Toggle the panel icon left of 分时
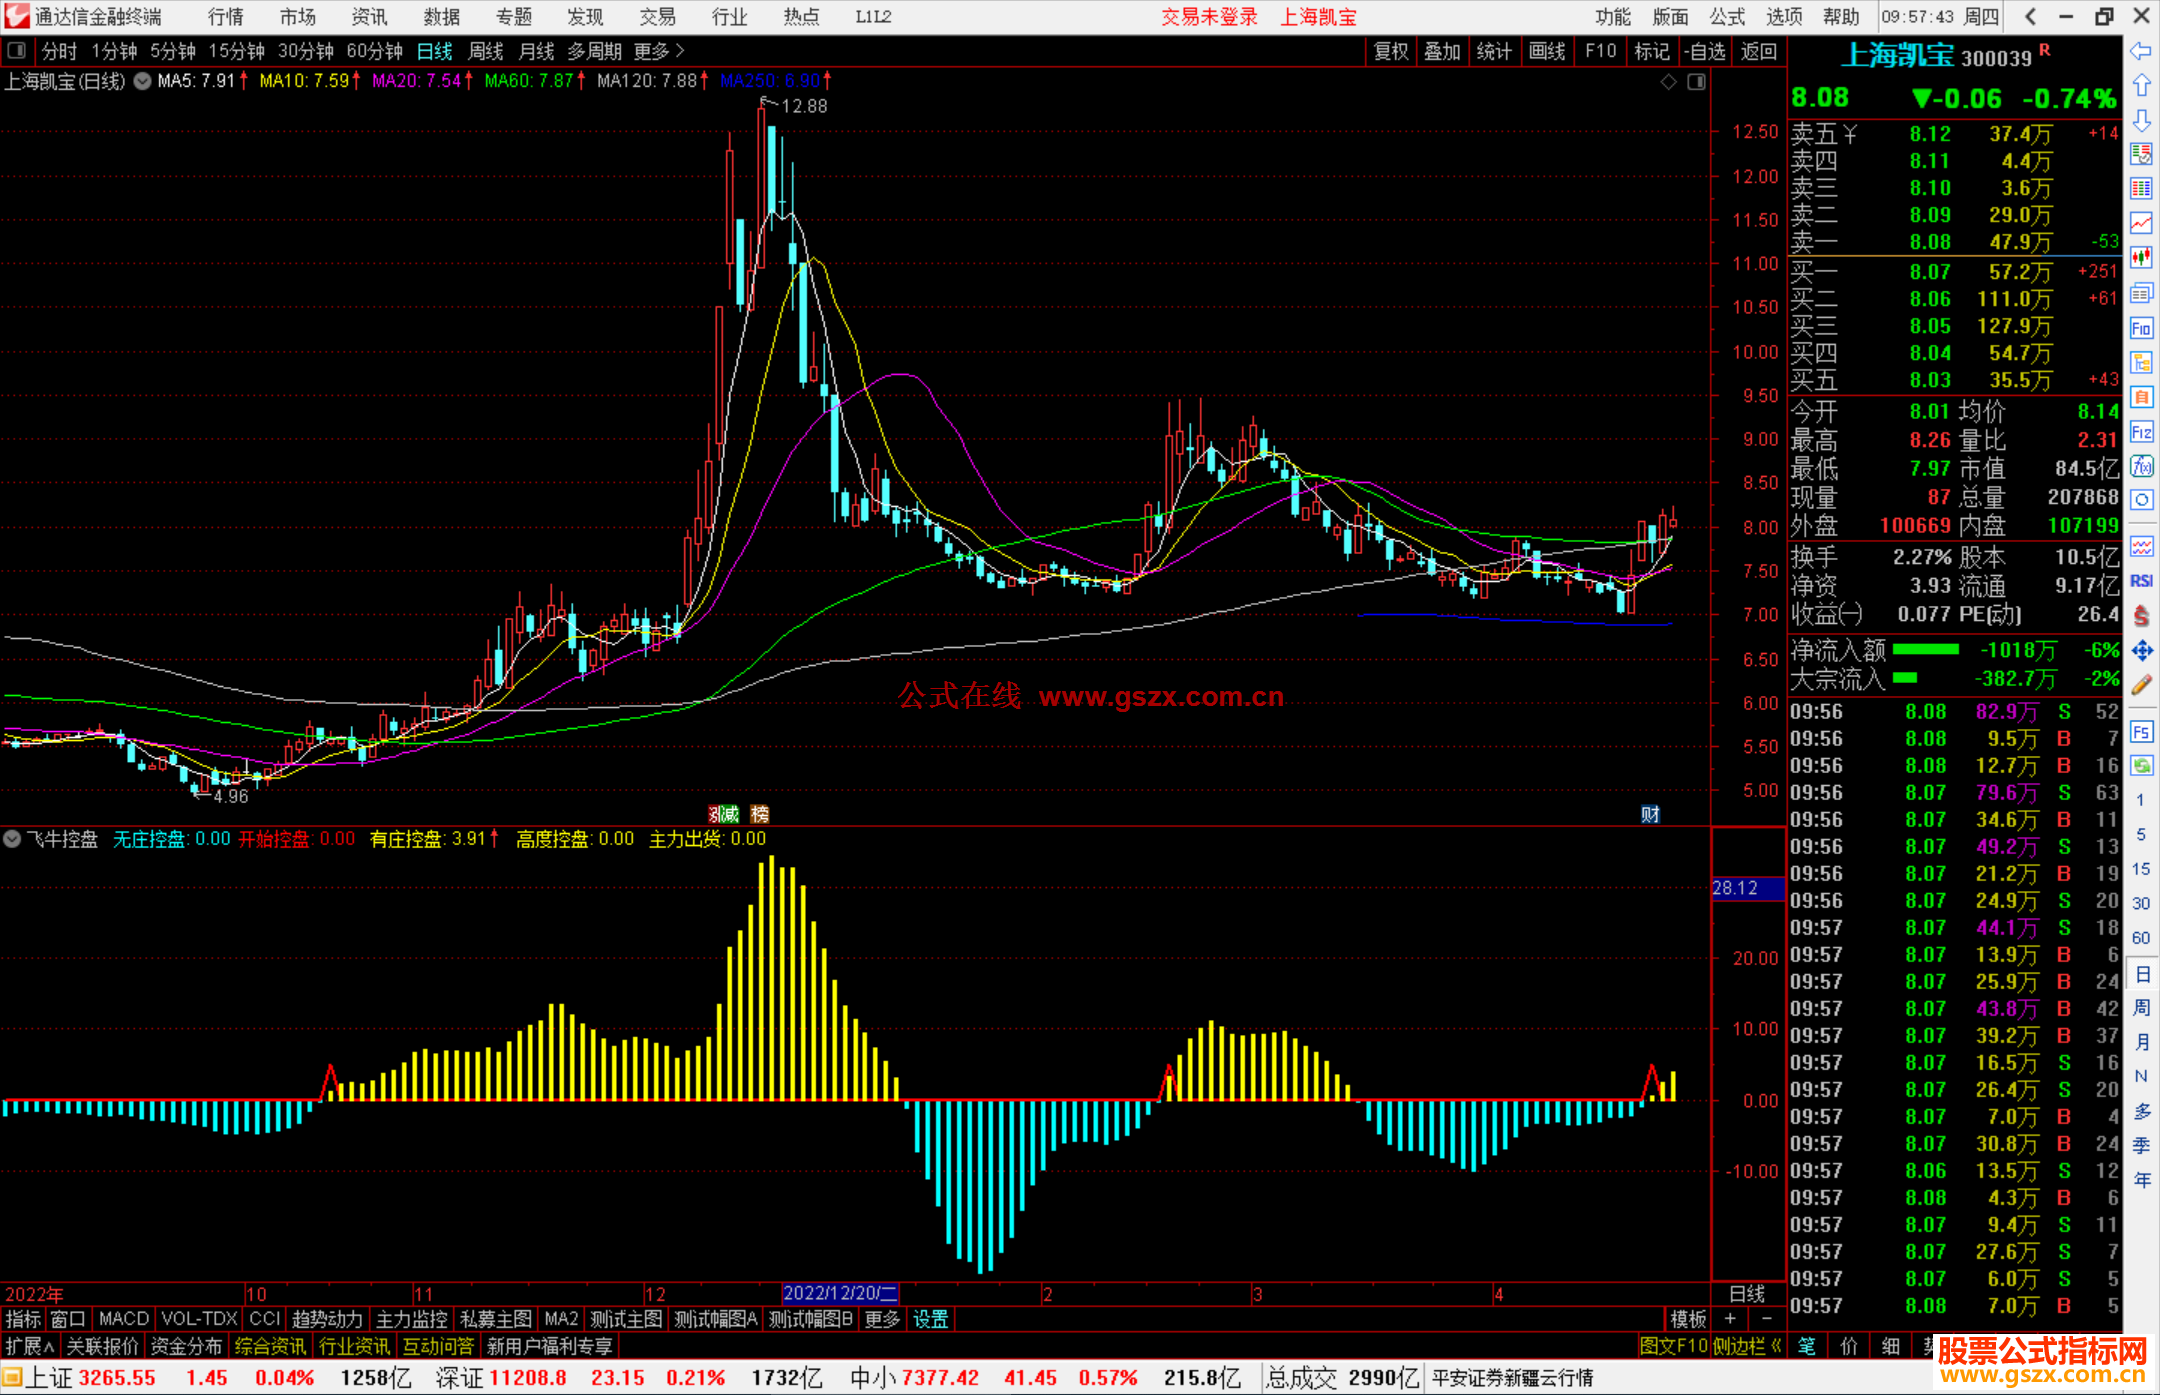The image size is (2160, 1395). click(17, 51)
